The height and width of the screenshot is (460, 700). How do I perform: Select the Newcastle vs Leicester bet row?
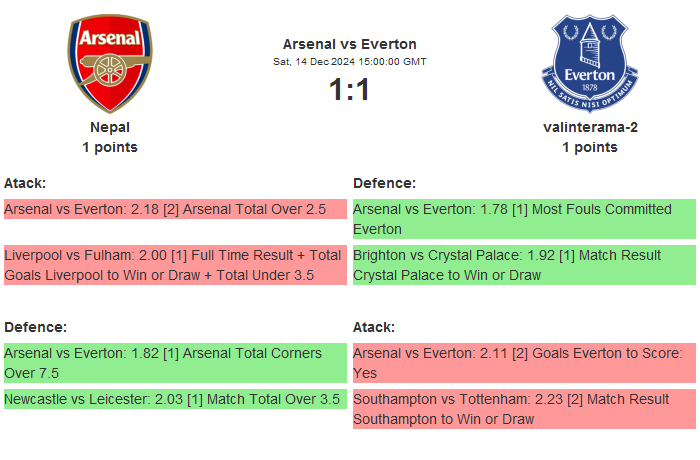point(175,399)
